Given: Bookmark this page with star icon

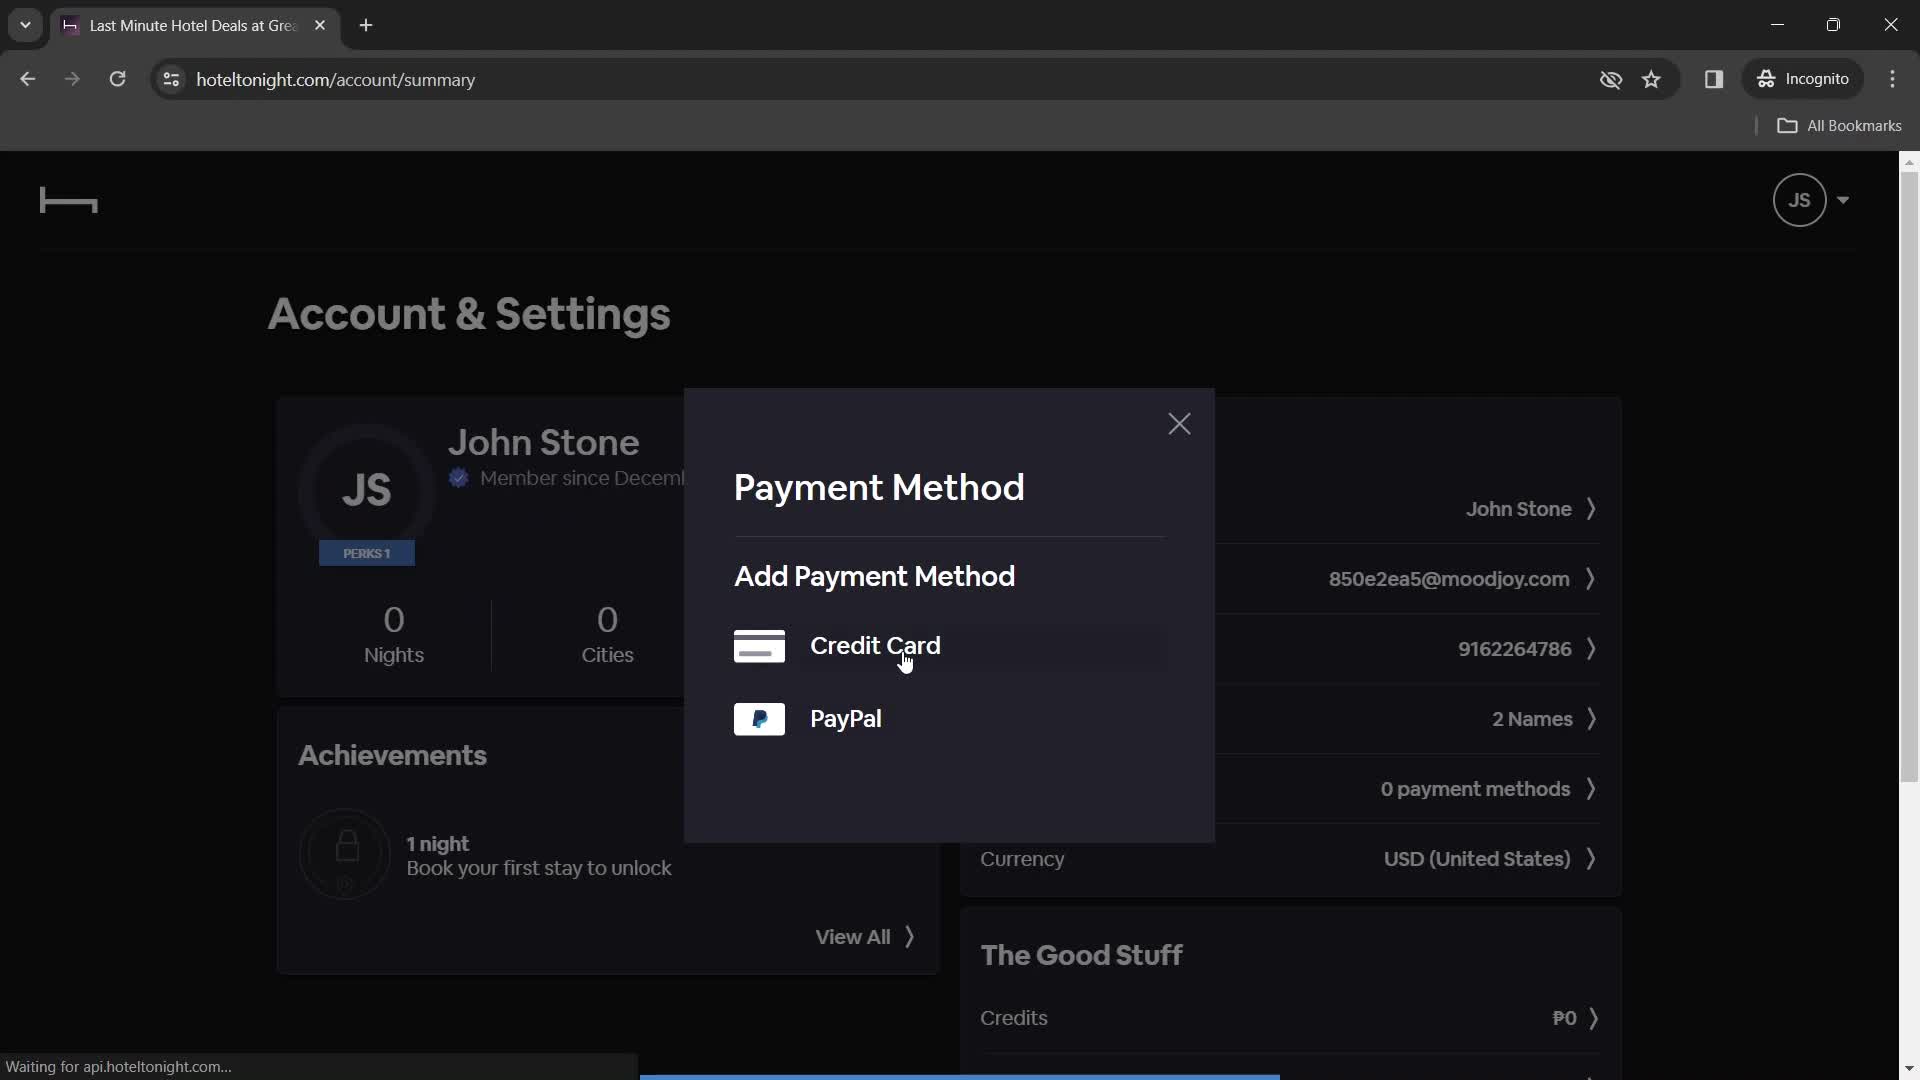Looking at the screenshot, I should tap(1651, 79).
